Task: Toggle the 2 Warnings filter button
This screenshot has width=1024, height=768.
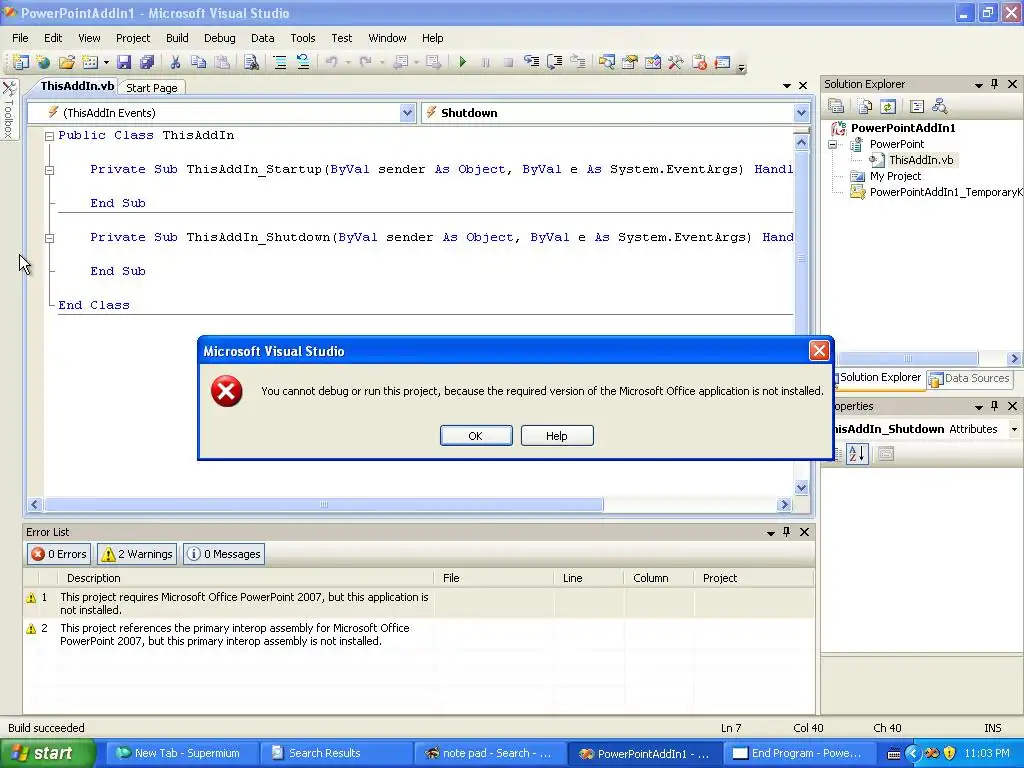Action: 136,554
